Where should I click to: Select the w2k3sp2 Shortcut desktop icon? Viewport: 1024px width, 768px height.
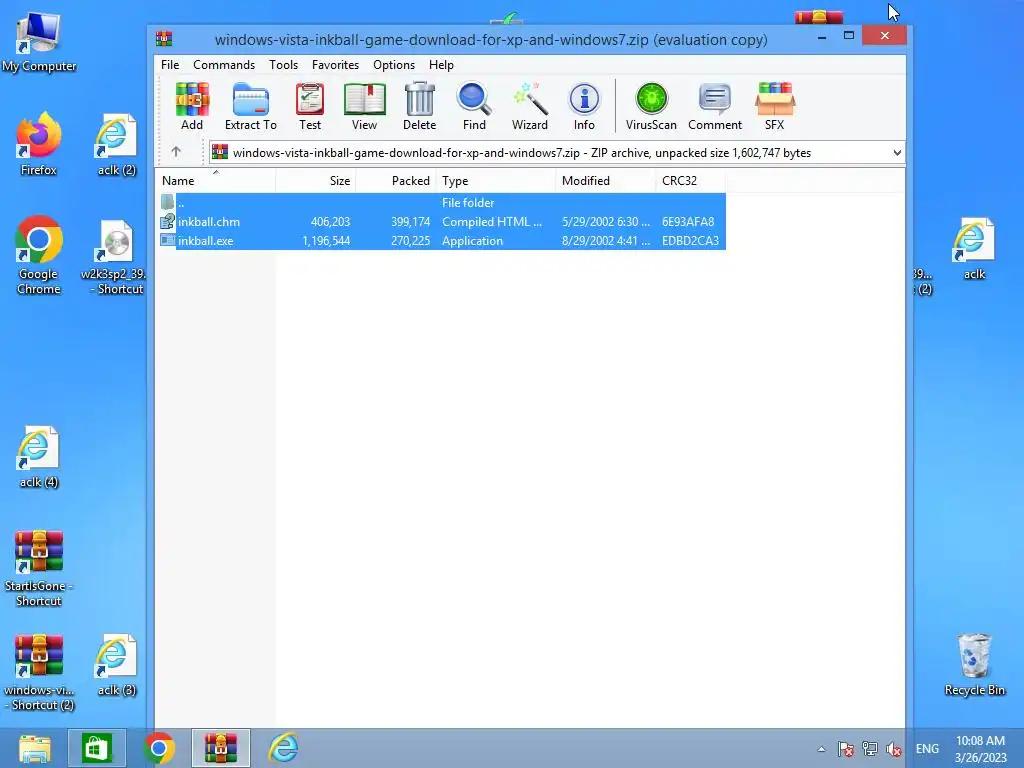(x=116, y=257)
